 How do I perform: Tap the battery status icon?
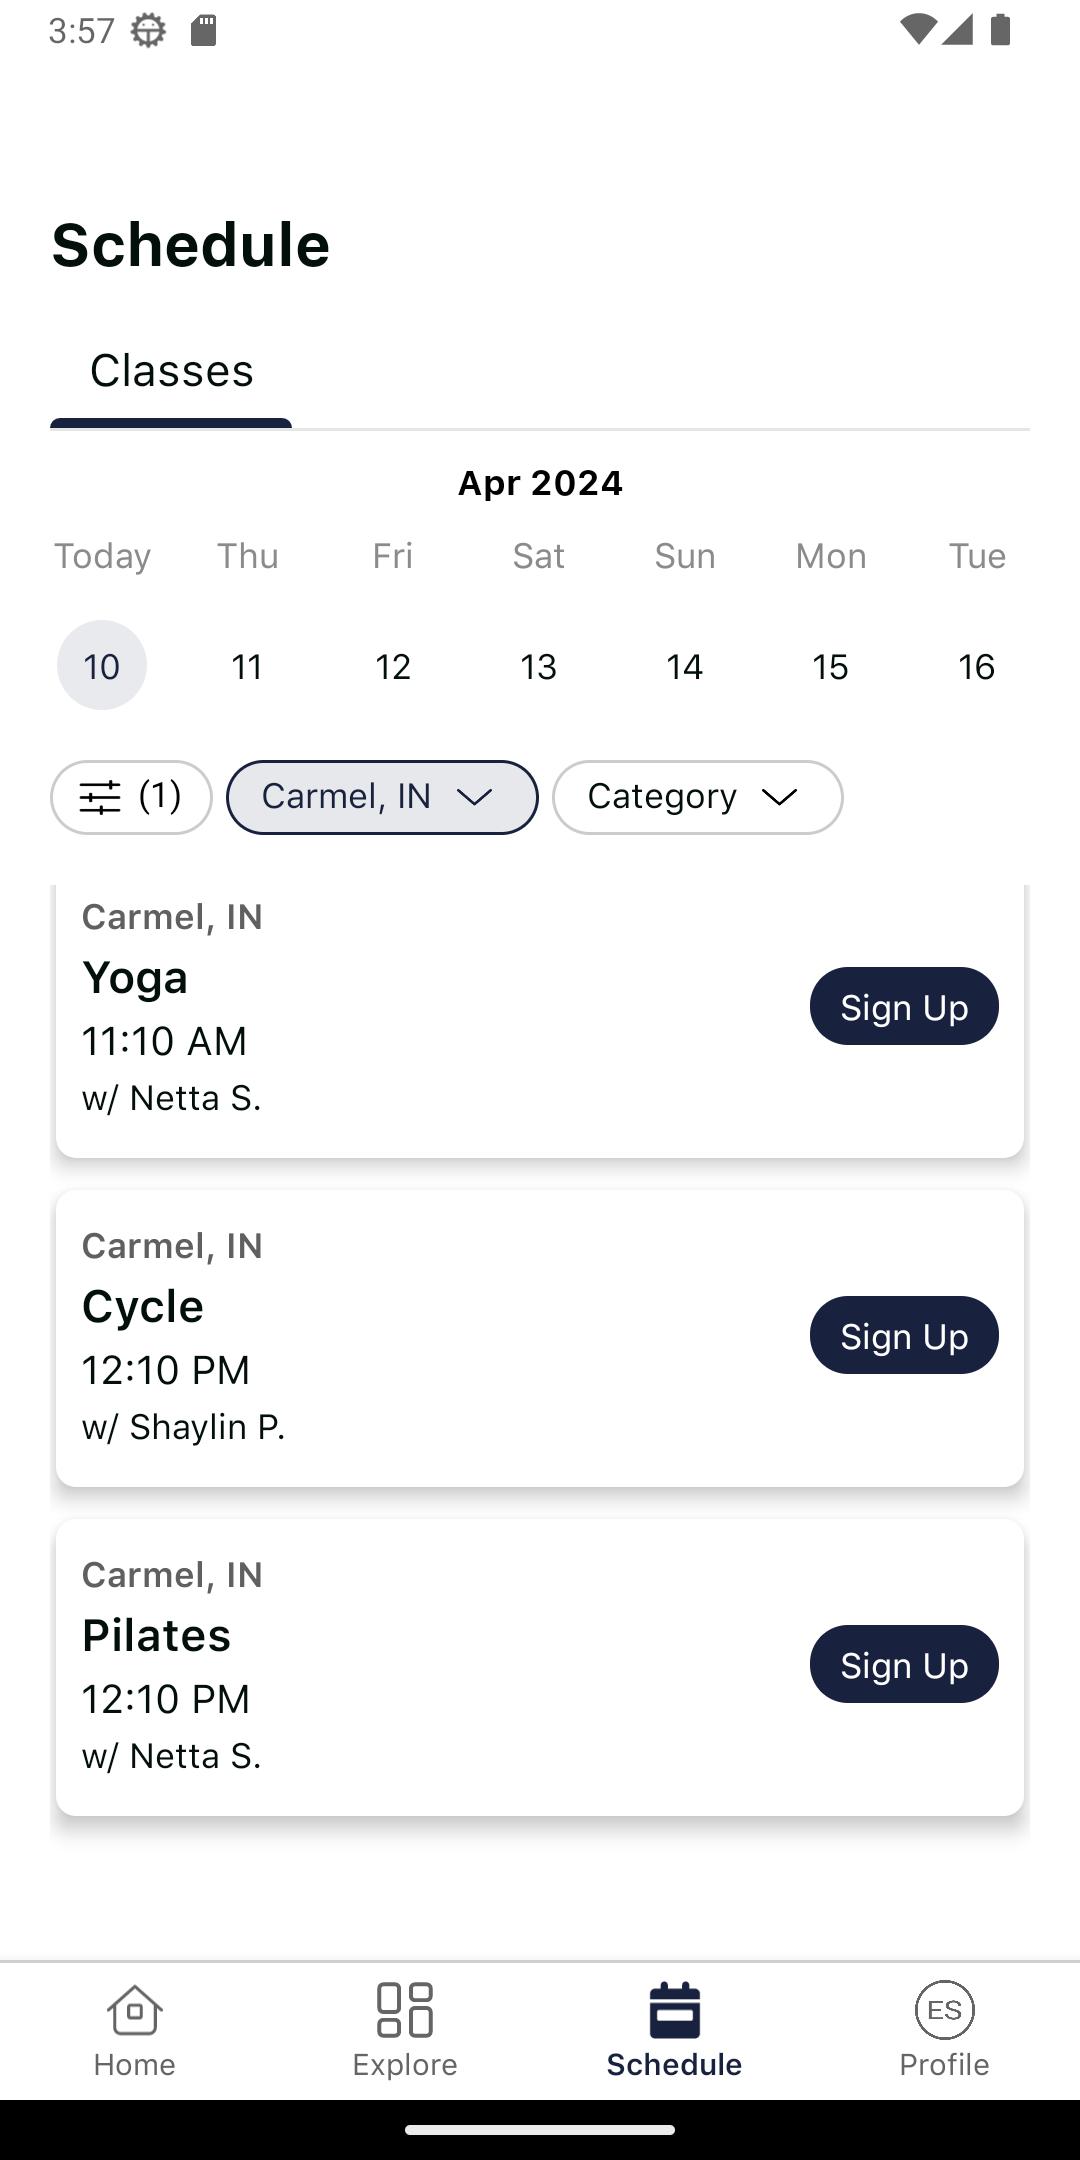click(x=1000, y=30)
